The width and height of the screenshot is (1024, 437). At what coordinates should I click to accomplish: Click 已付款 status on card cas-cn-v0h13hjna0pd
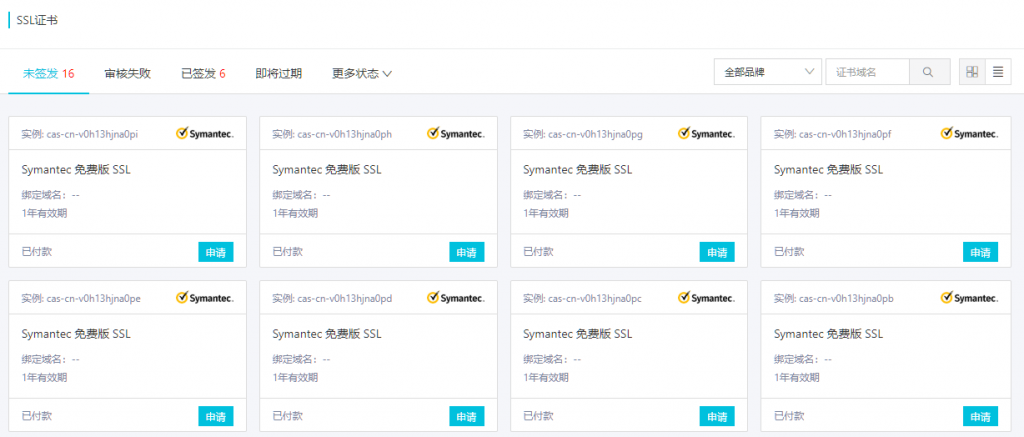click(x=287, y=415)
